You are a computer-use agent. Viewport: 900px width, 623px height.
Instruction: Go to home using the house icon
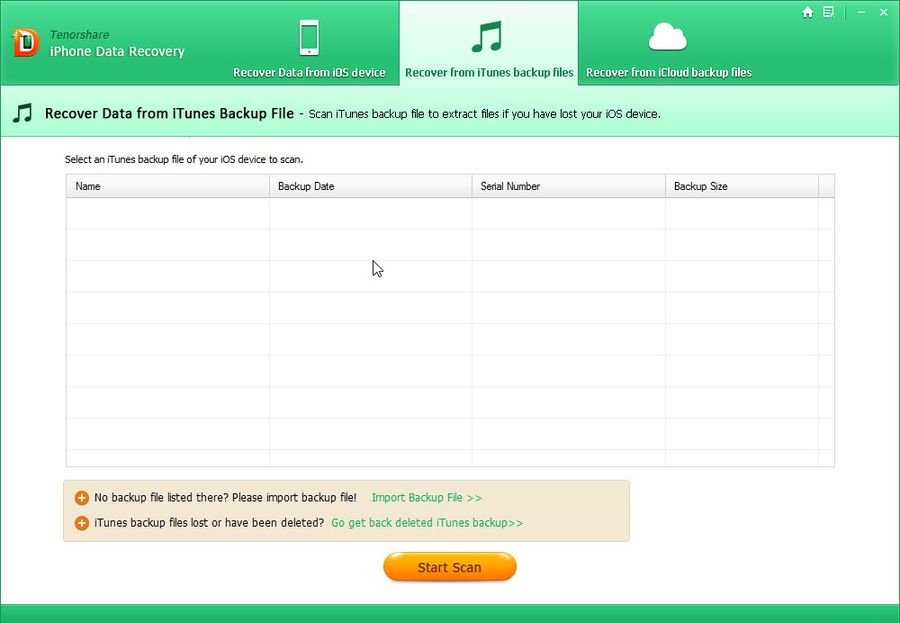pos(808,12)
